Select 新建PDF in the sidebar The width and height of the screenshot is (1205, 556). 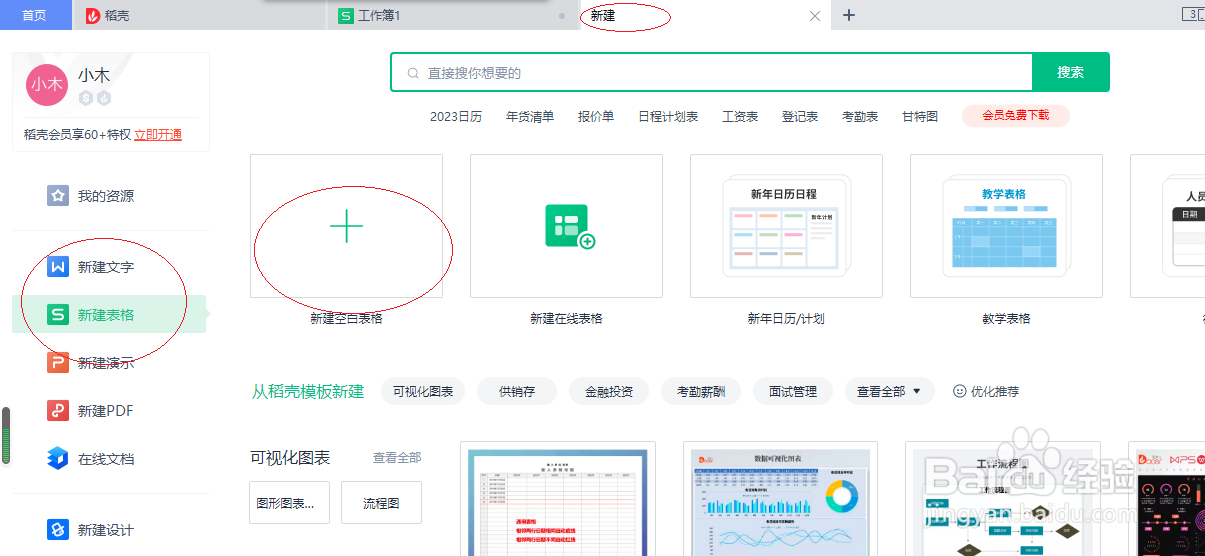(109, 411)
